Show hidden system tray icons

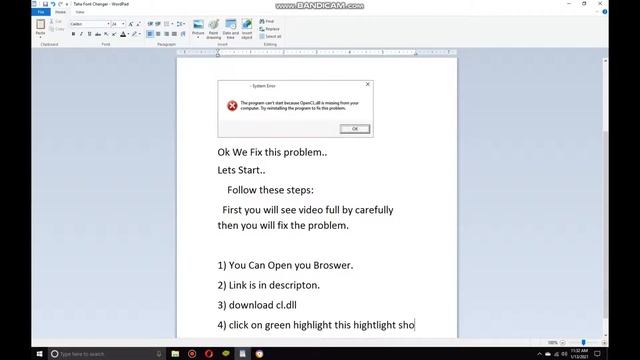coord(539,354)
